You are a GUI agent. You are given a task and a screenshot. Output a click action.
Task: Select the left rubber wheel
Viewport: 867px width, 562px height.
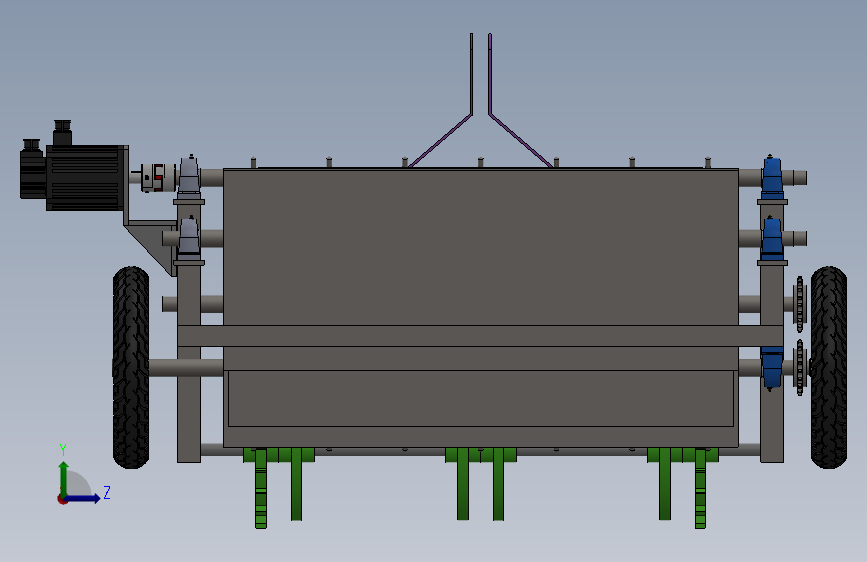click(131, 367)
